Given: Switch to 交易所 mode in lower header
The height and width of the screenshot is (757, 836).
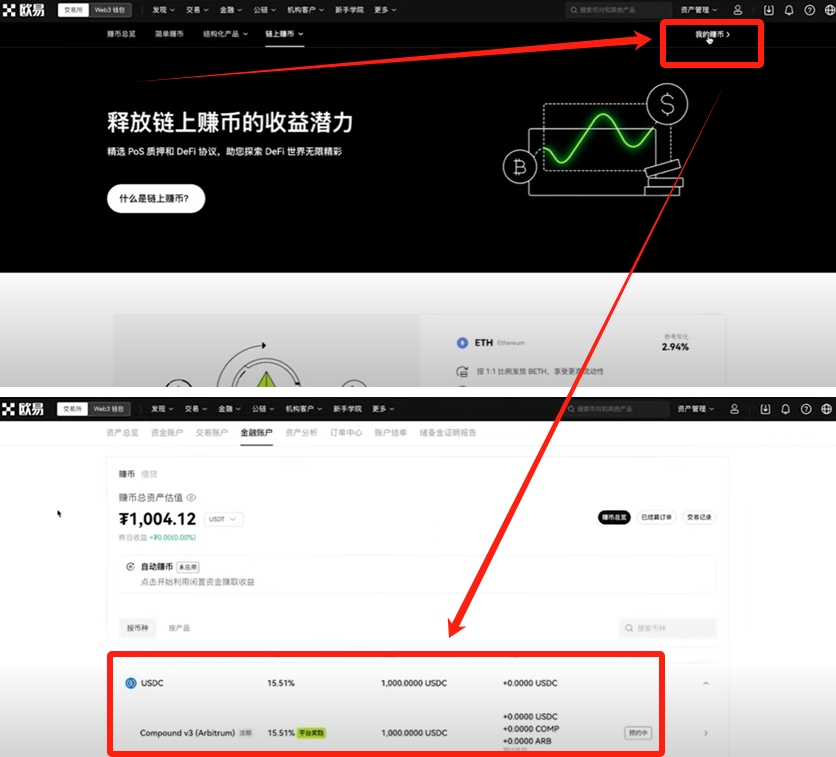Looking at the screenshot, I should [72, 409].
